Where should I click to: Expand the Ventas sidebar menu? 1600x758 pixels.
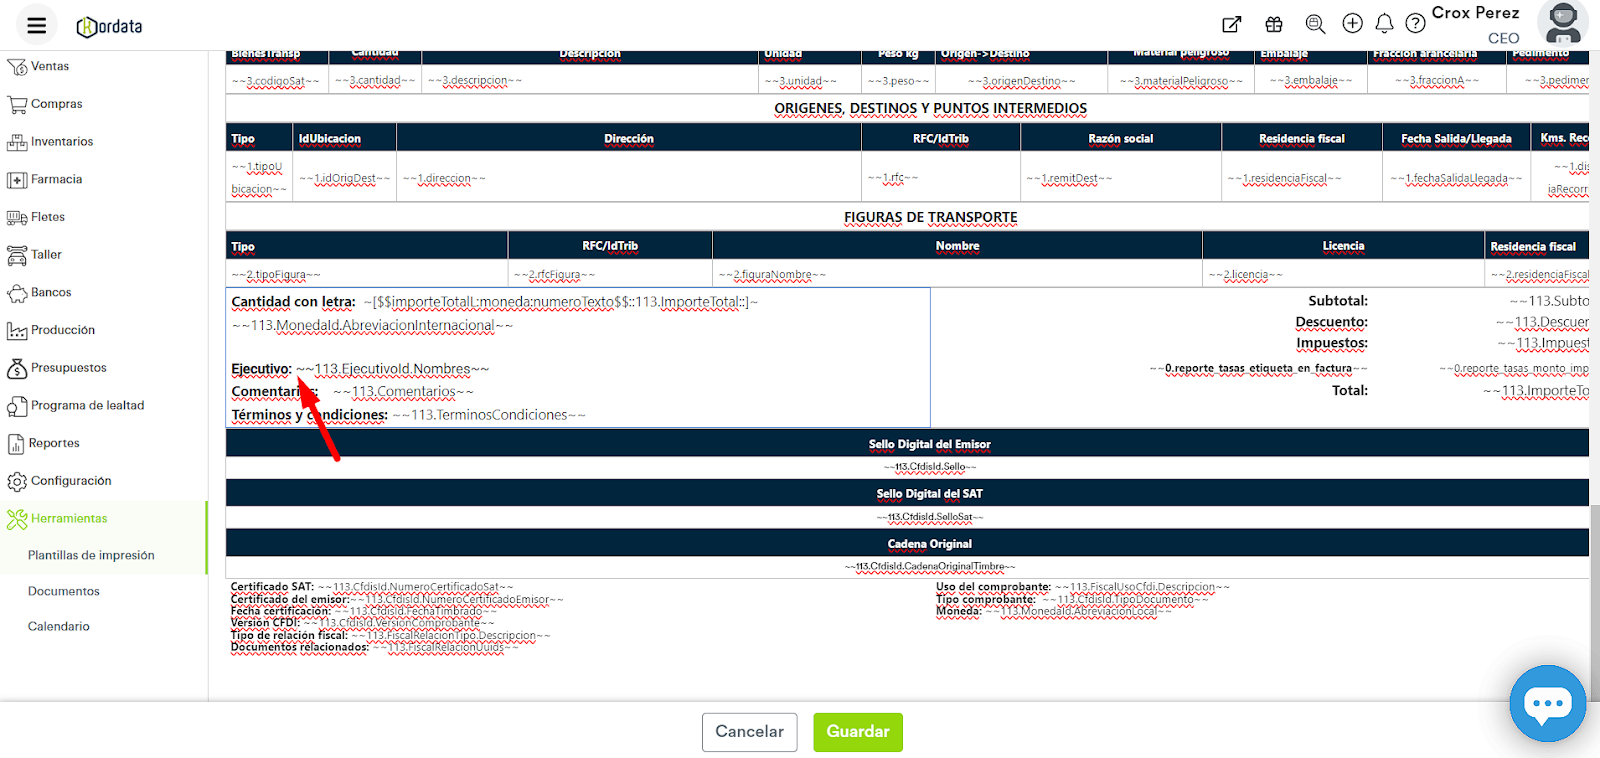[50, 66]
